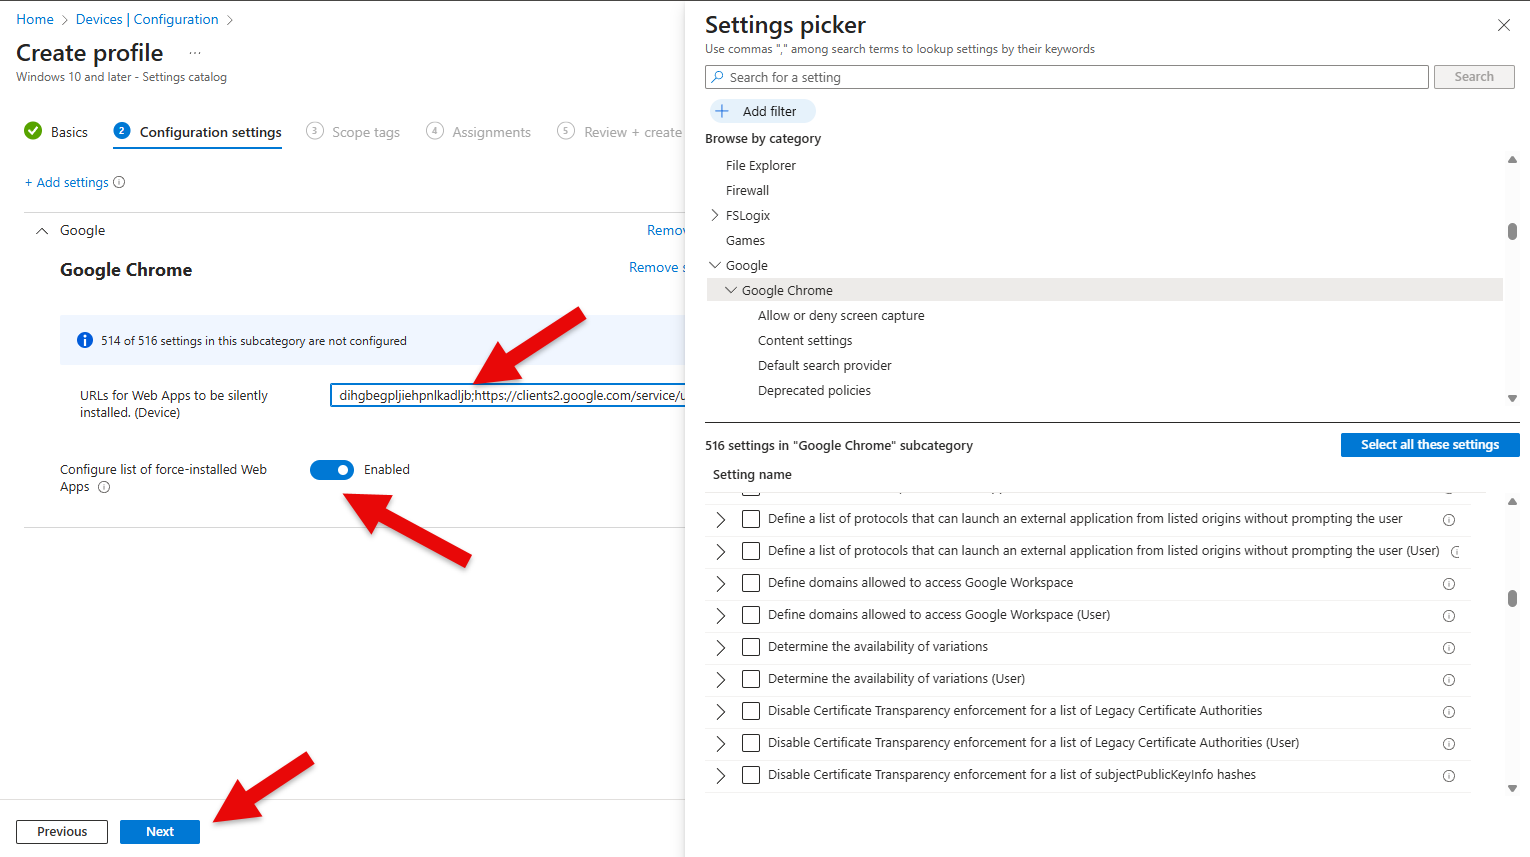Collapse the Google category in the browse tree
Image resolution: width=1530 pixels, height=857 pixels.
[x=714, y=265]
